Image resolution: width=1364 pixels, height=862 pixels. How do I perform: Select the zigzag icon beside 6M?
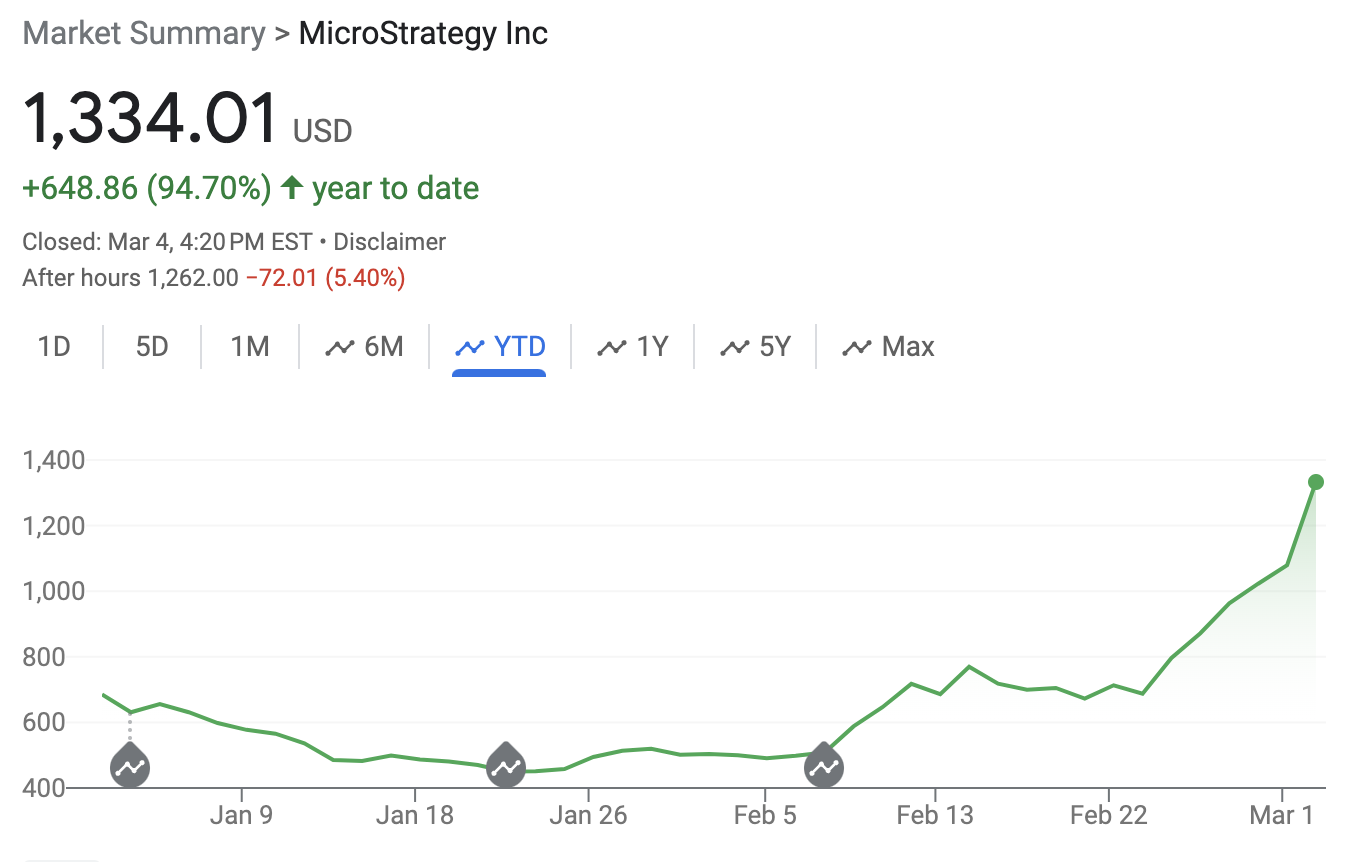340,346
